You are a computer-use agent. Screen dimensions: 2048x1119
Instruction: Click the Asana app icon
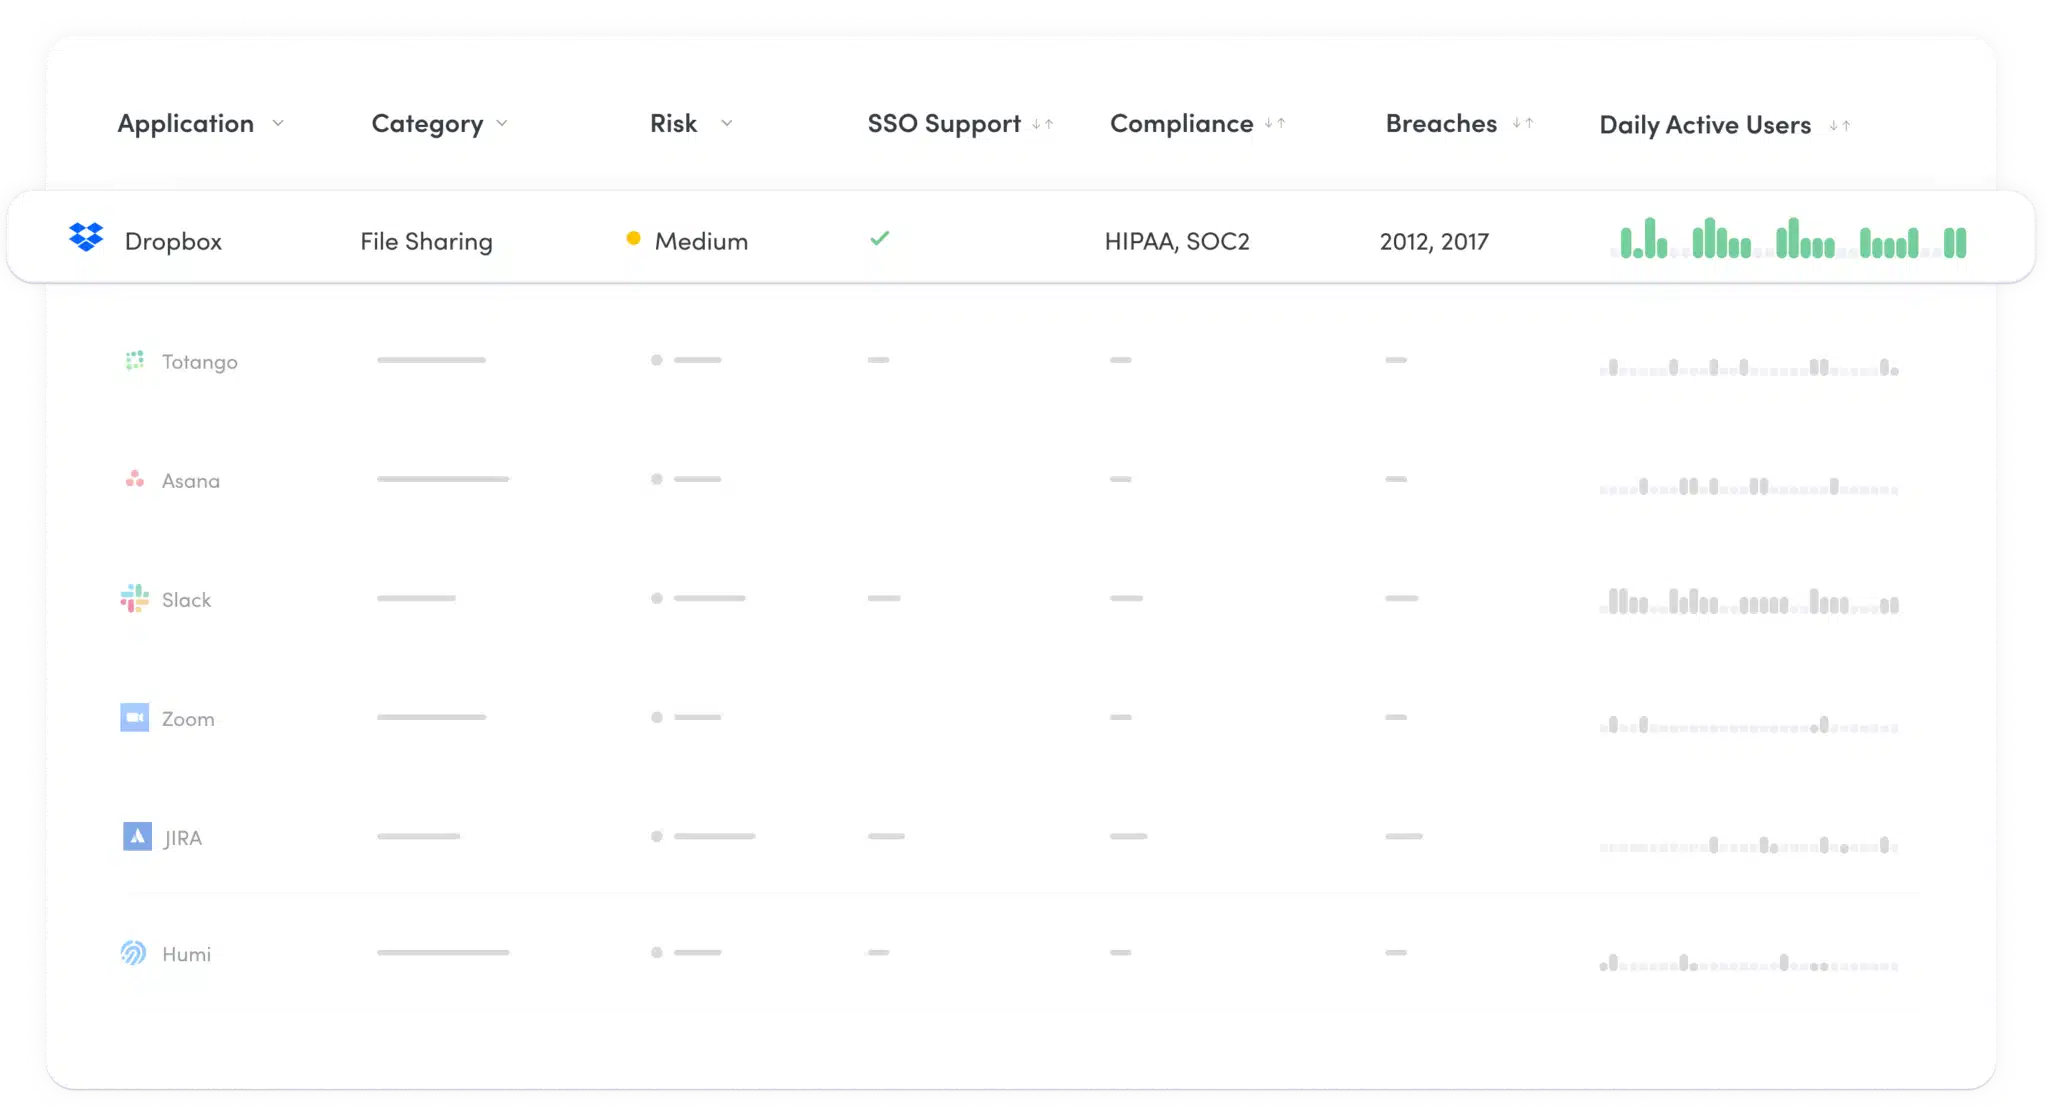pos(134,480)
